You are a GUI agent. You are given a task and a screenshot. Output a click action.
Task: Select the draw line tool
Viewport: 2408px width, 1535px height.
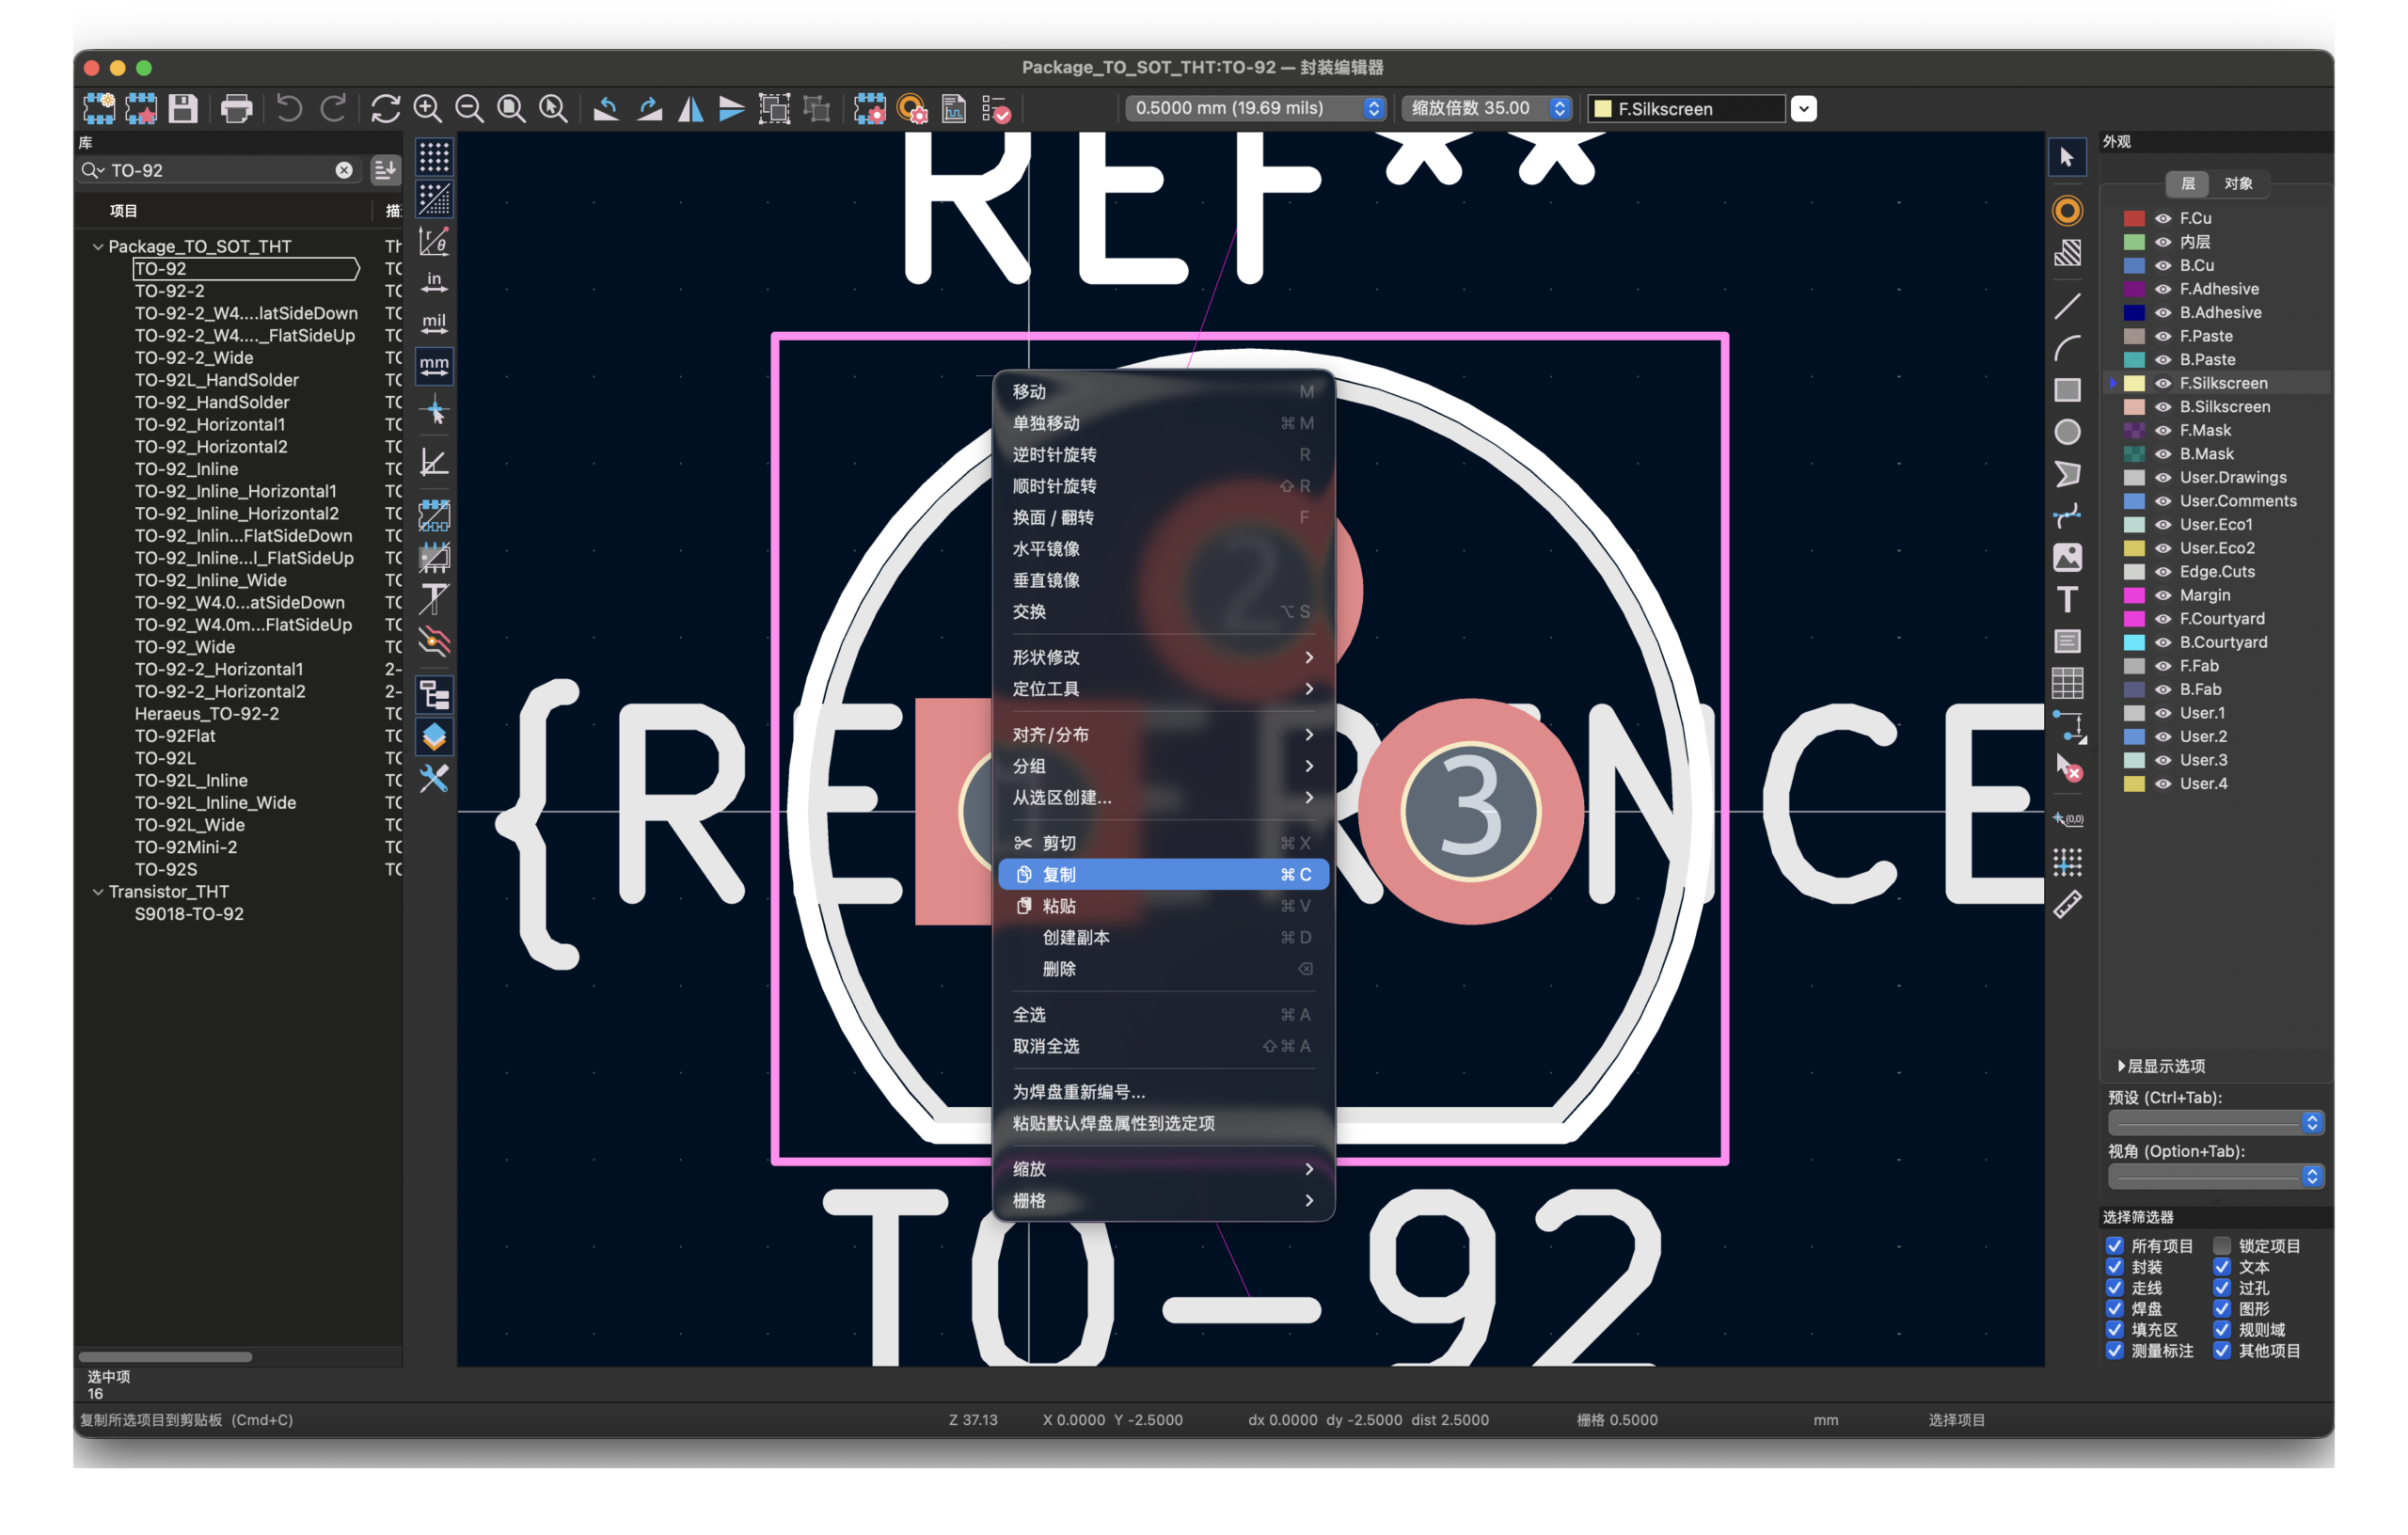point(2067,306)
